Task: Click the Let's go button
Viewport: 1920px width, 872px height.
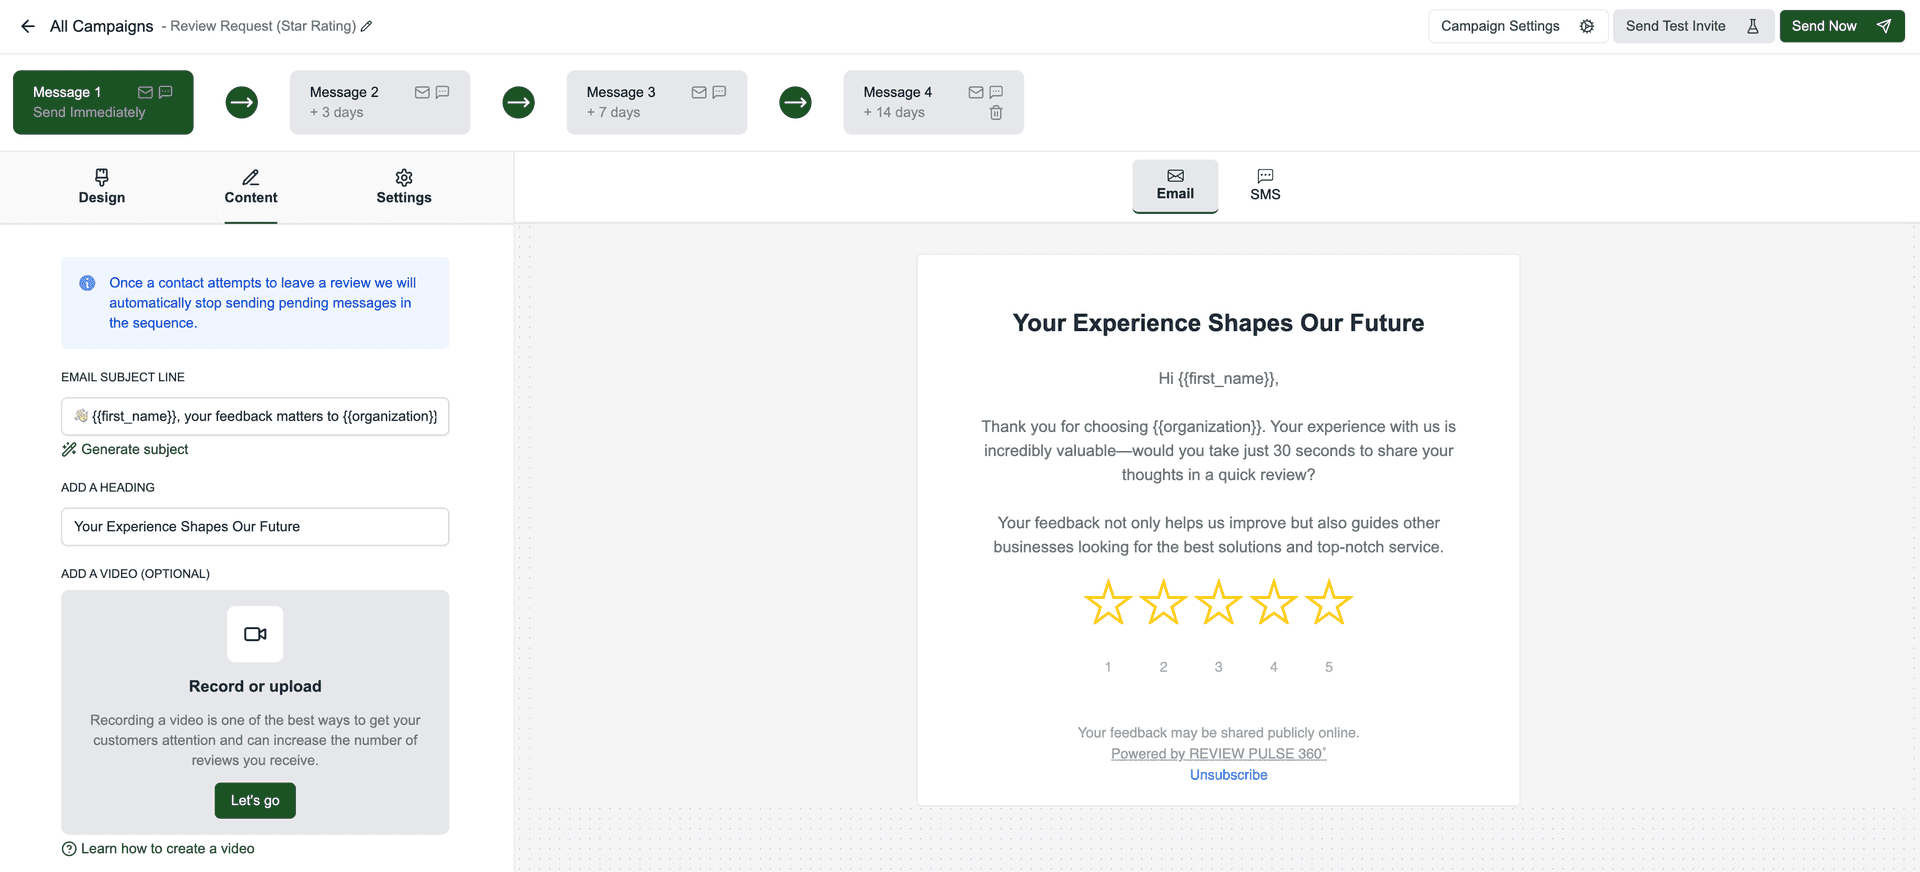Action: 255,801
